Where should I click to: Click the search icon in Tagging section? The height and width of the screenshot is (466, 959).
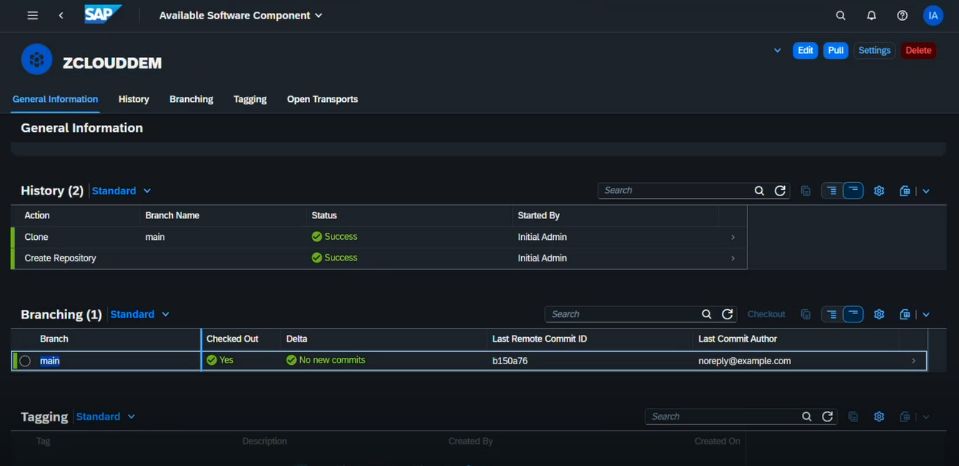pyautogui.click(x=807, y=417)
